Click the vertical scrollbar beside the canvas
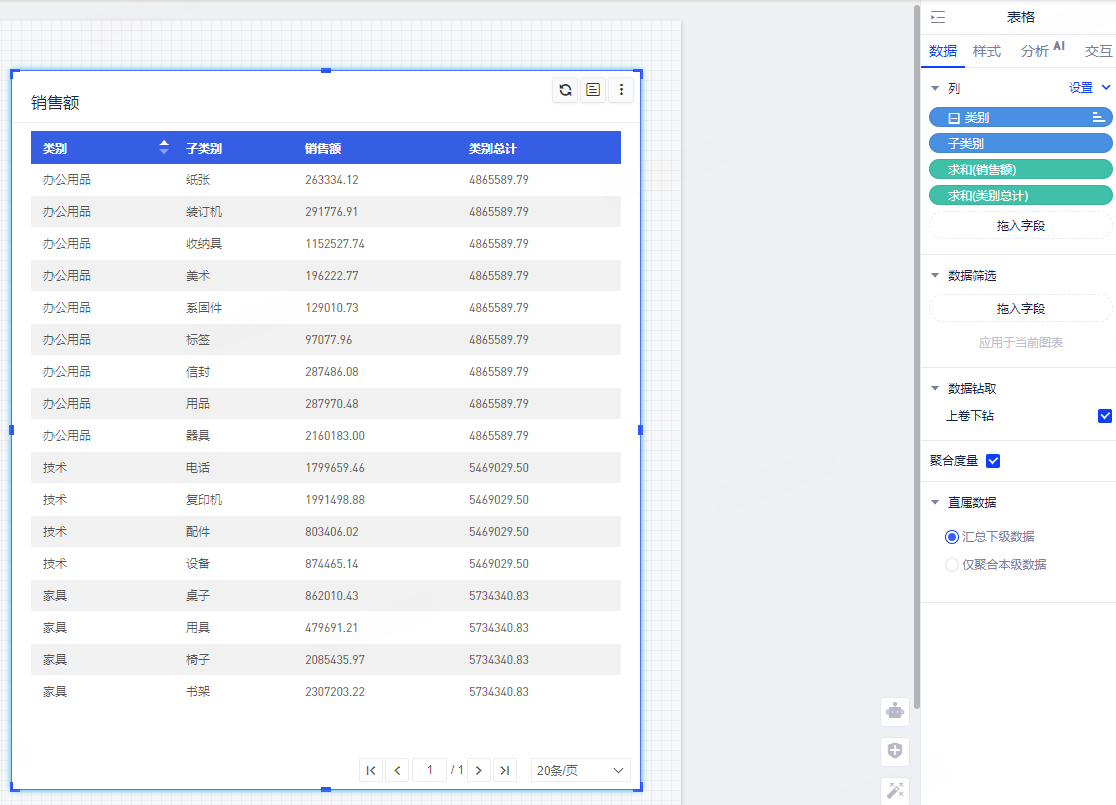The width and height of the screenshot is (1116, 805). pyautogui.click(x=916, y=300)
